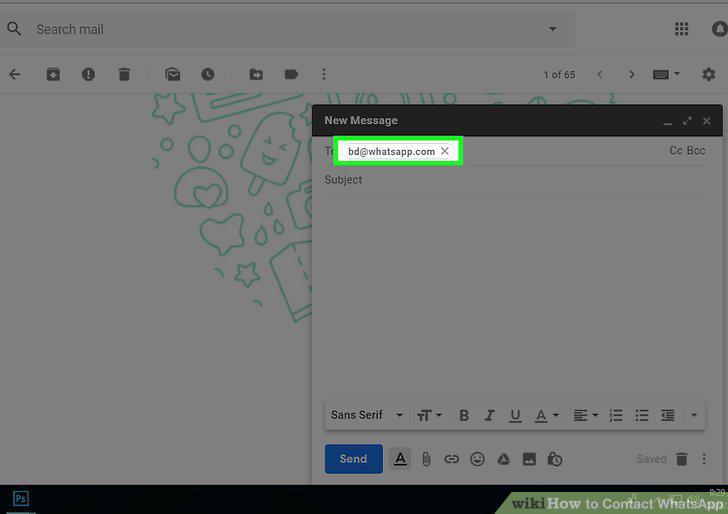Click the search magnifier icon
Viewport: 728px width, 514px height.
pyautogui.click(x=14, y=29)
